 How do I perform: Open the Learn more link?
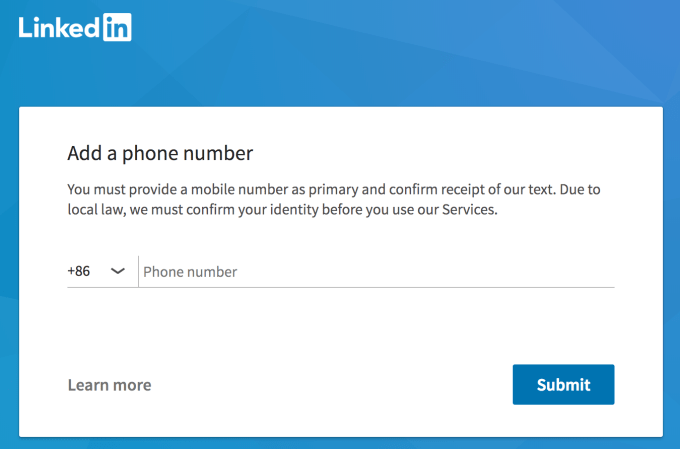[x=109, y=385]
